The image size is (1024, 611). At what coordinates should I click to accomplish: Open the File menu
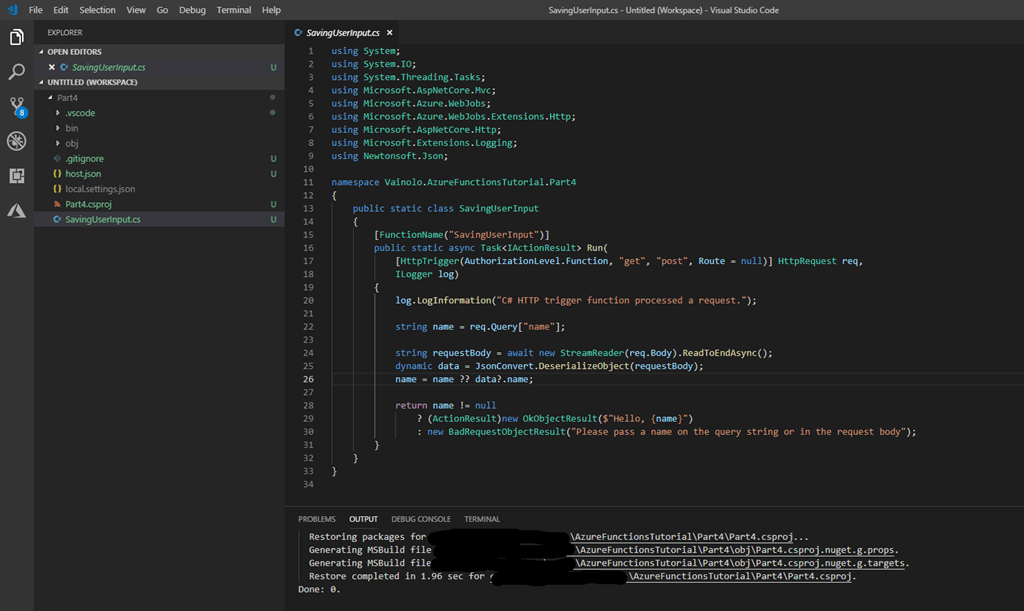pyautogui.click(x=36, y=10)
